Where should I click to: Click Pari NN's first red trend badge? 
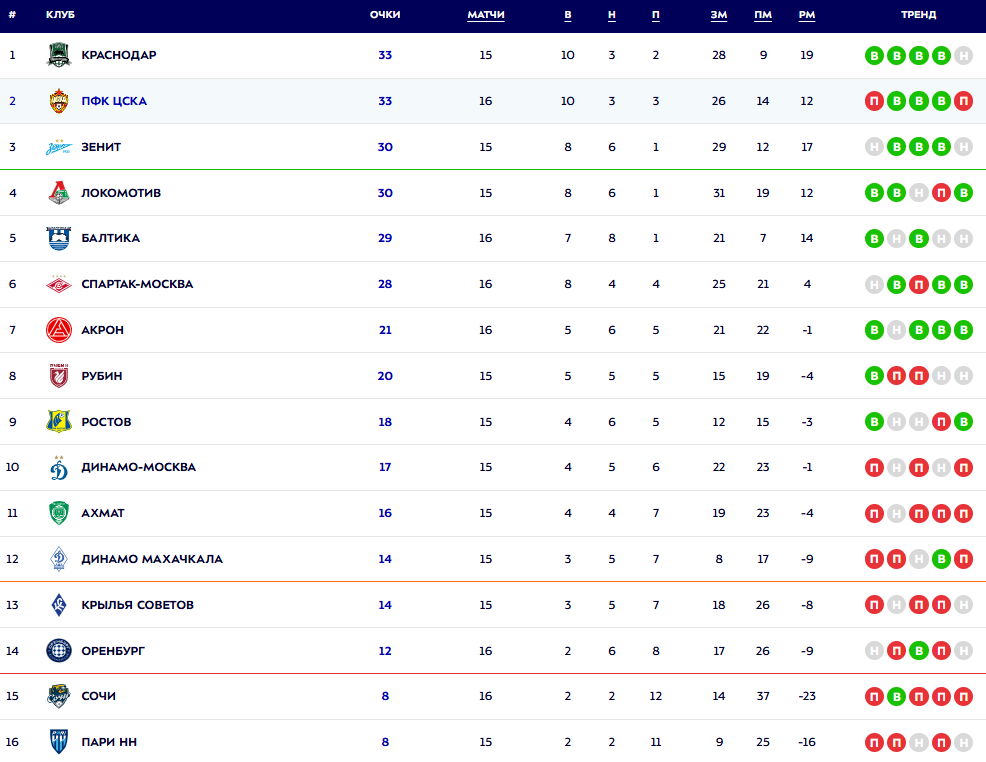click(875, 742)
